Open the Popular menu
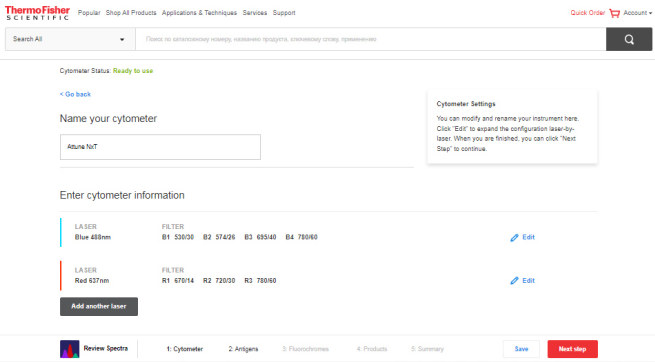This screenshot has width=655, height=362. (x=89, y=13)
